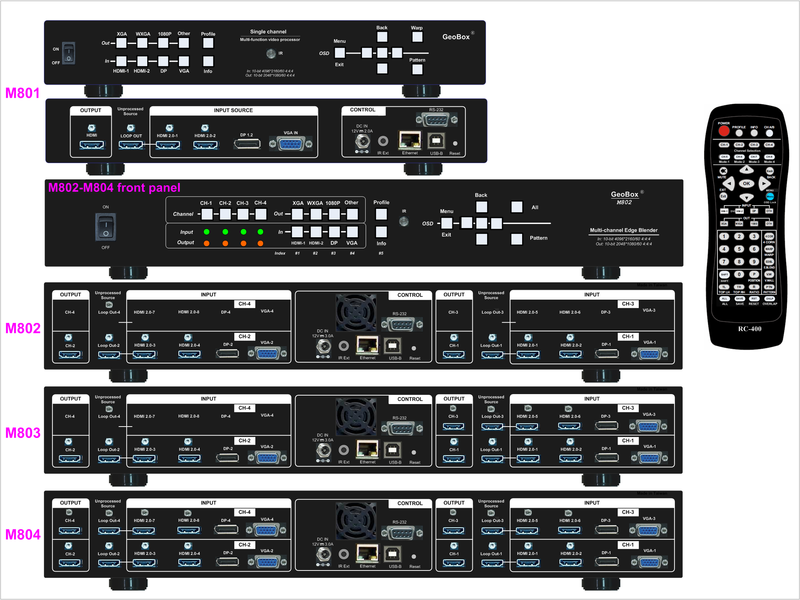
Task: Click the red POWER button on the remote
Action: point(724,131)
